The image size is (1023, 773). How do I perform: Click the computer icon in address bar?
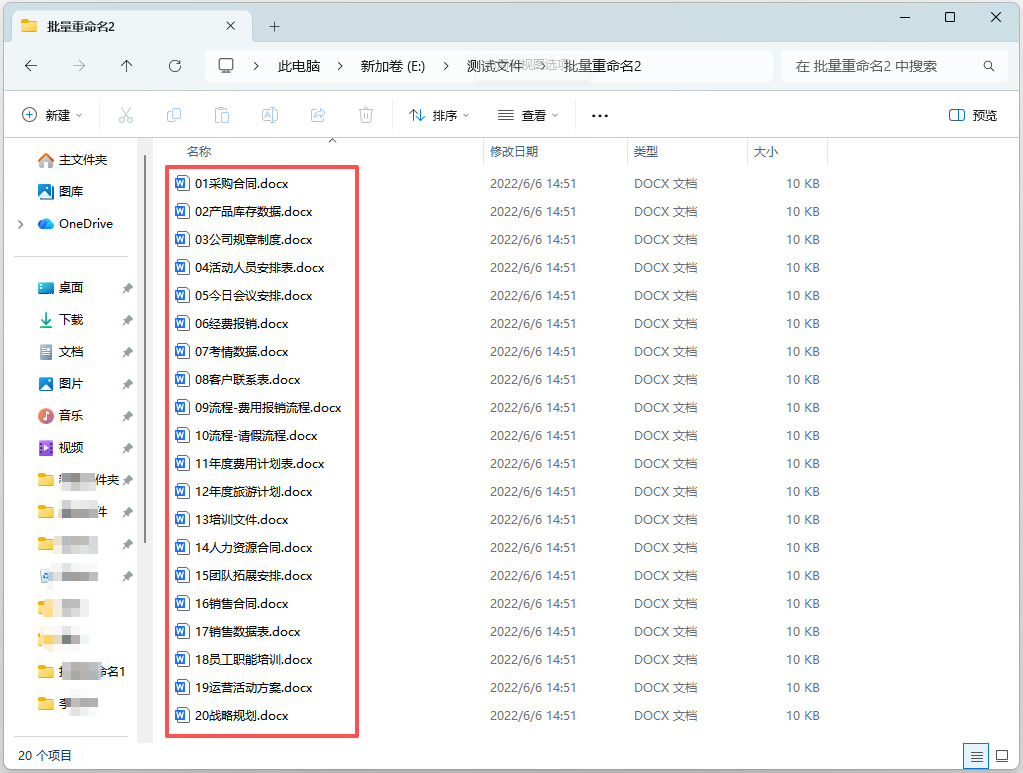226,65
